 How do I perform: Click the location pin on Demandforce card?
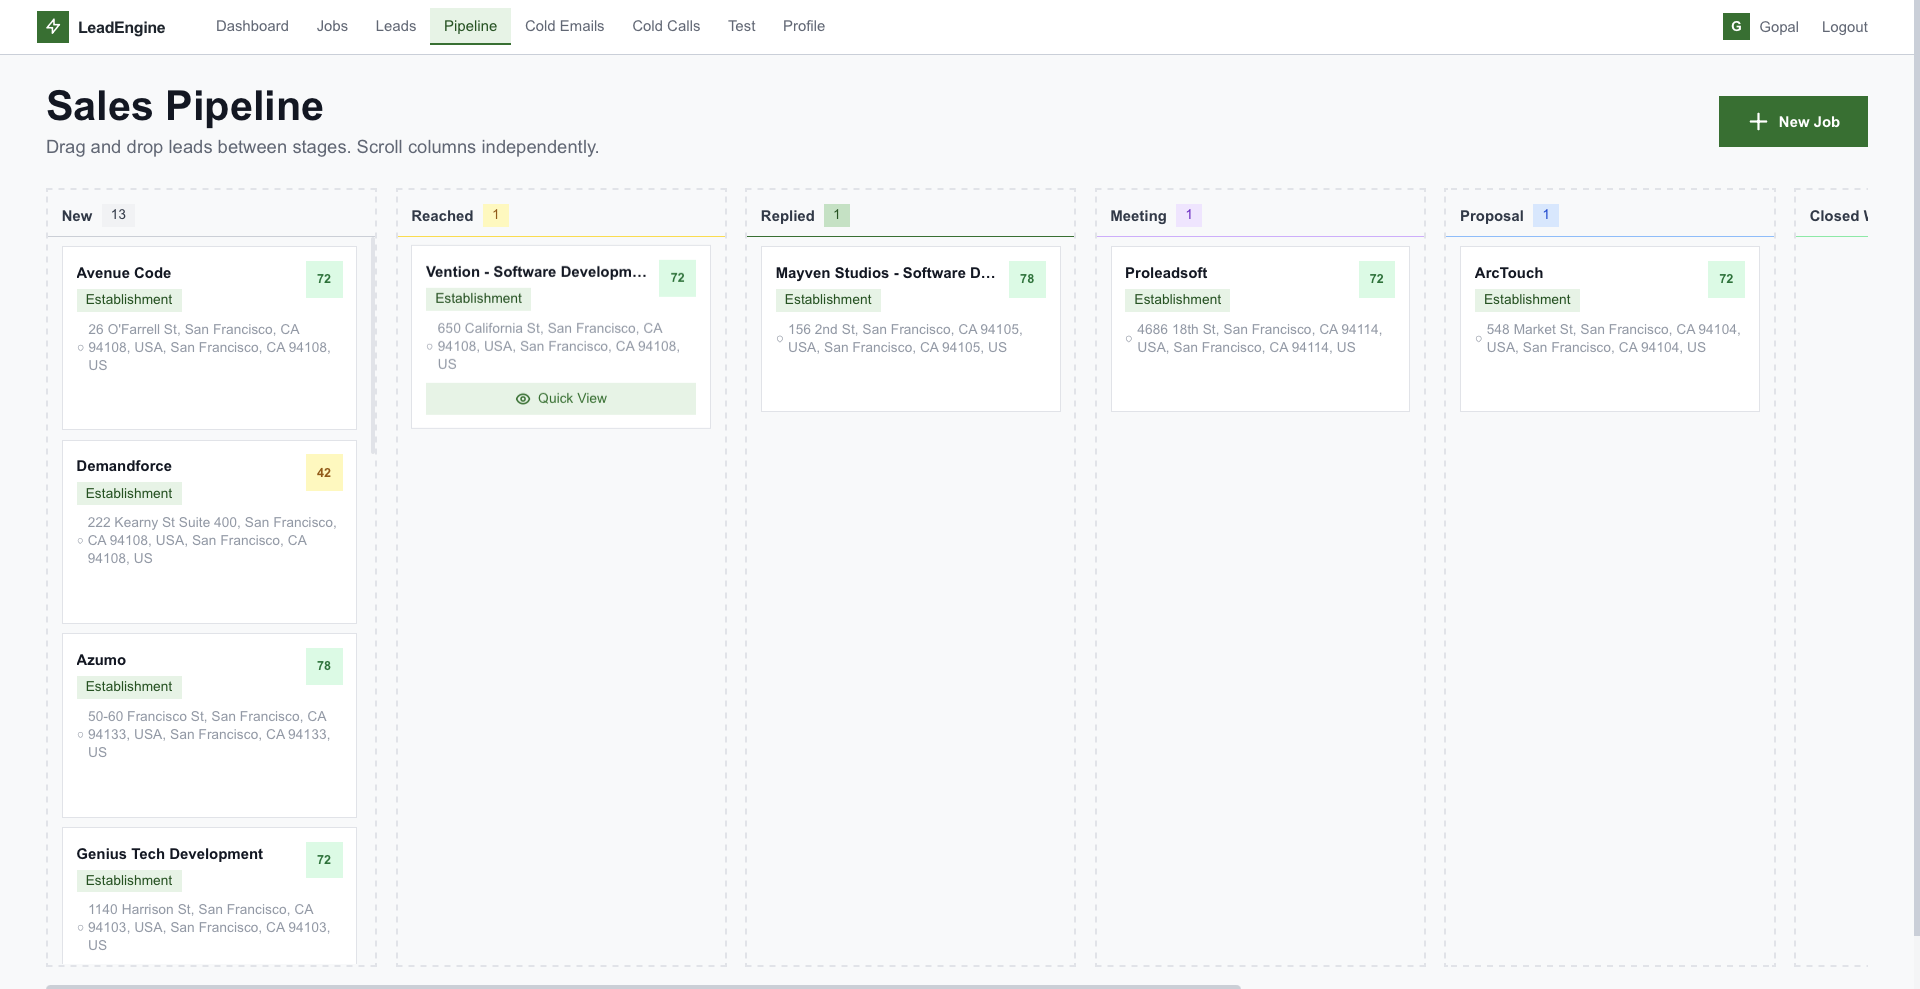tap(80, 540)
